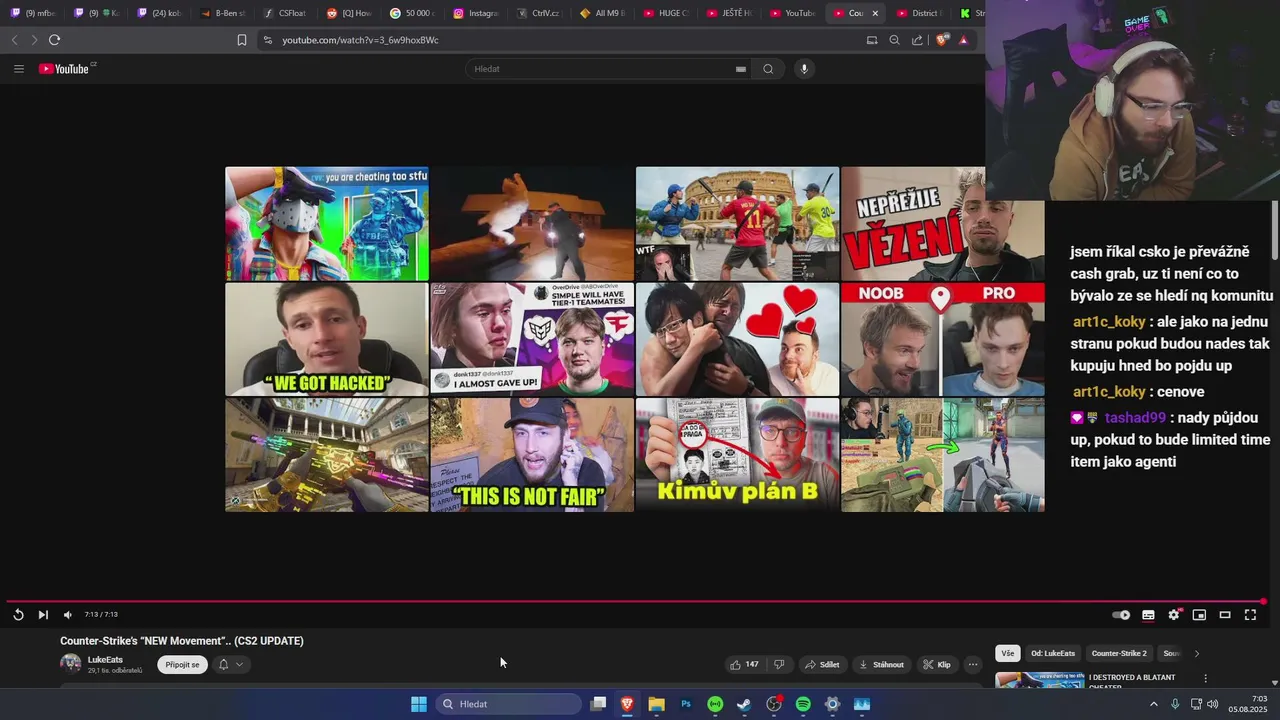The width and height of the screenshot is (1280, 720).
Task: Toggle theater mode
Action: (1225, 615)
